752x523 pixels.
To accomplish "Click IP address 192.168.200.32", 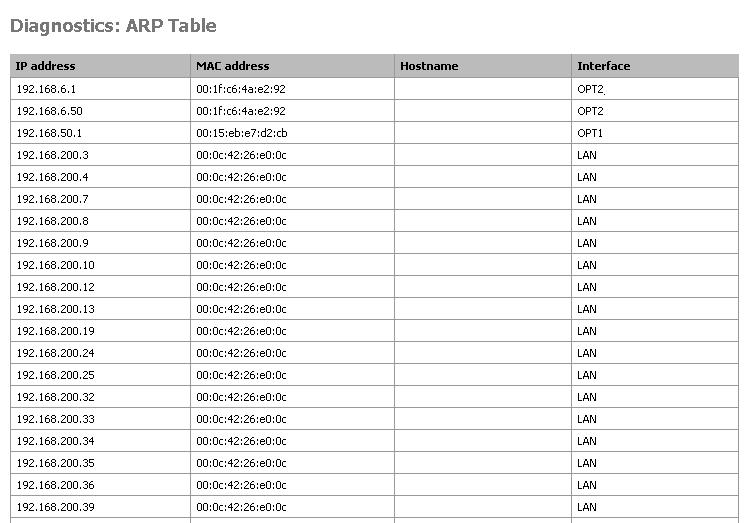I will point(56,397).
